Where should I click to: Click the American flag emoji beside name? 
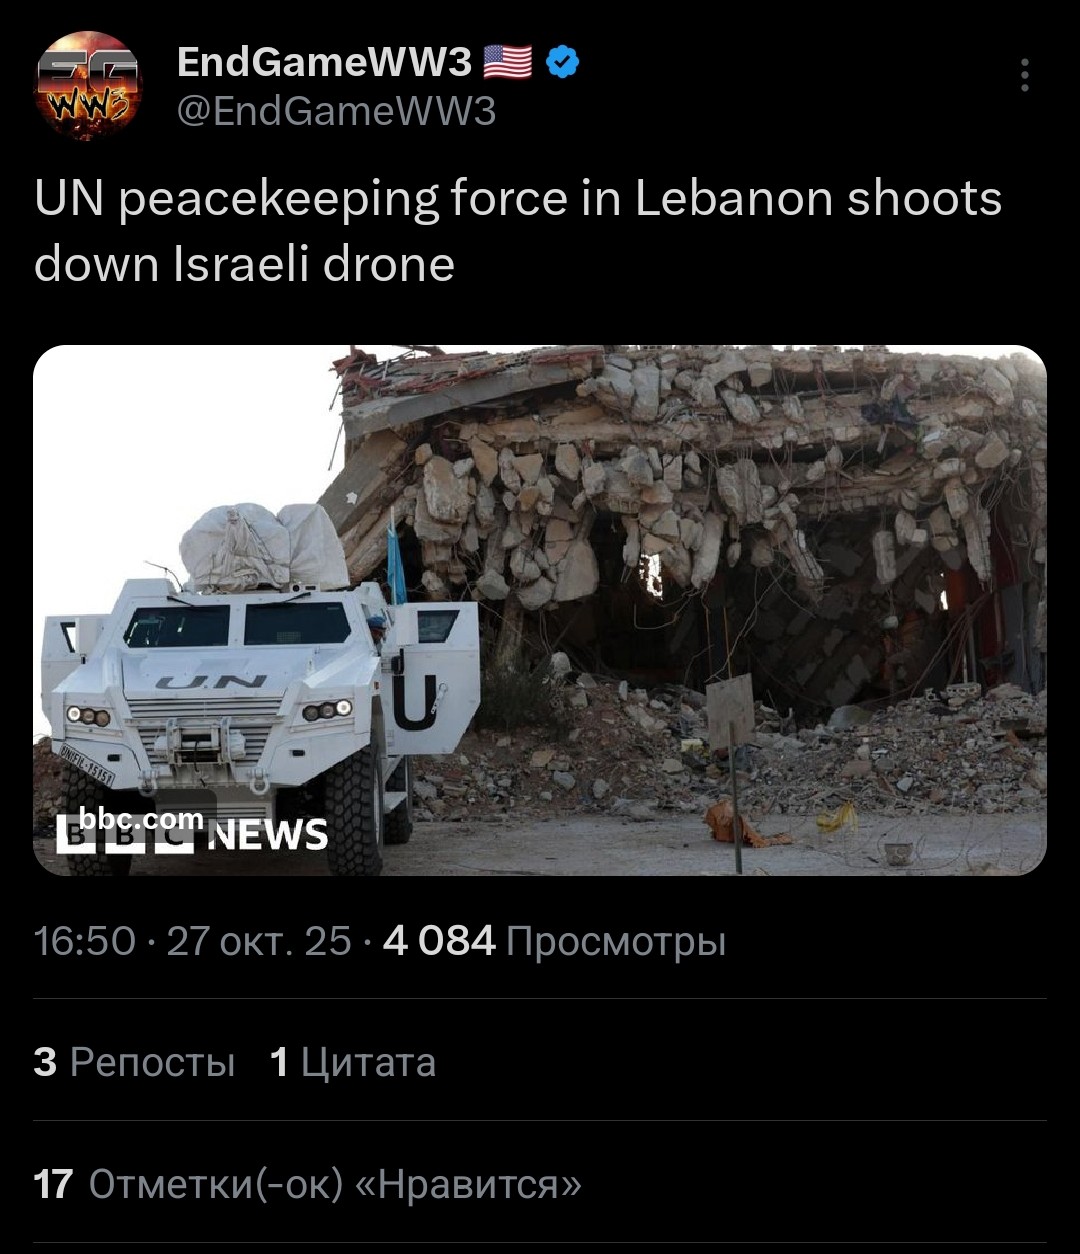508,64
